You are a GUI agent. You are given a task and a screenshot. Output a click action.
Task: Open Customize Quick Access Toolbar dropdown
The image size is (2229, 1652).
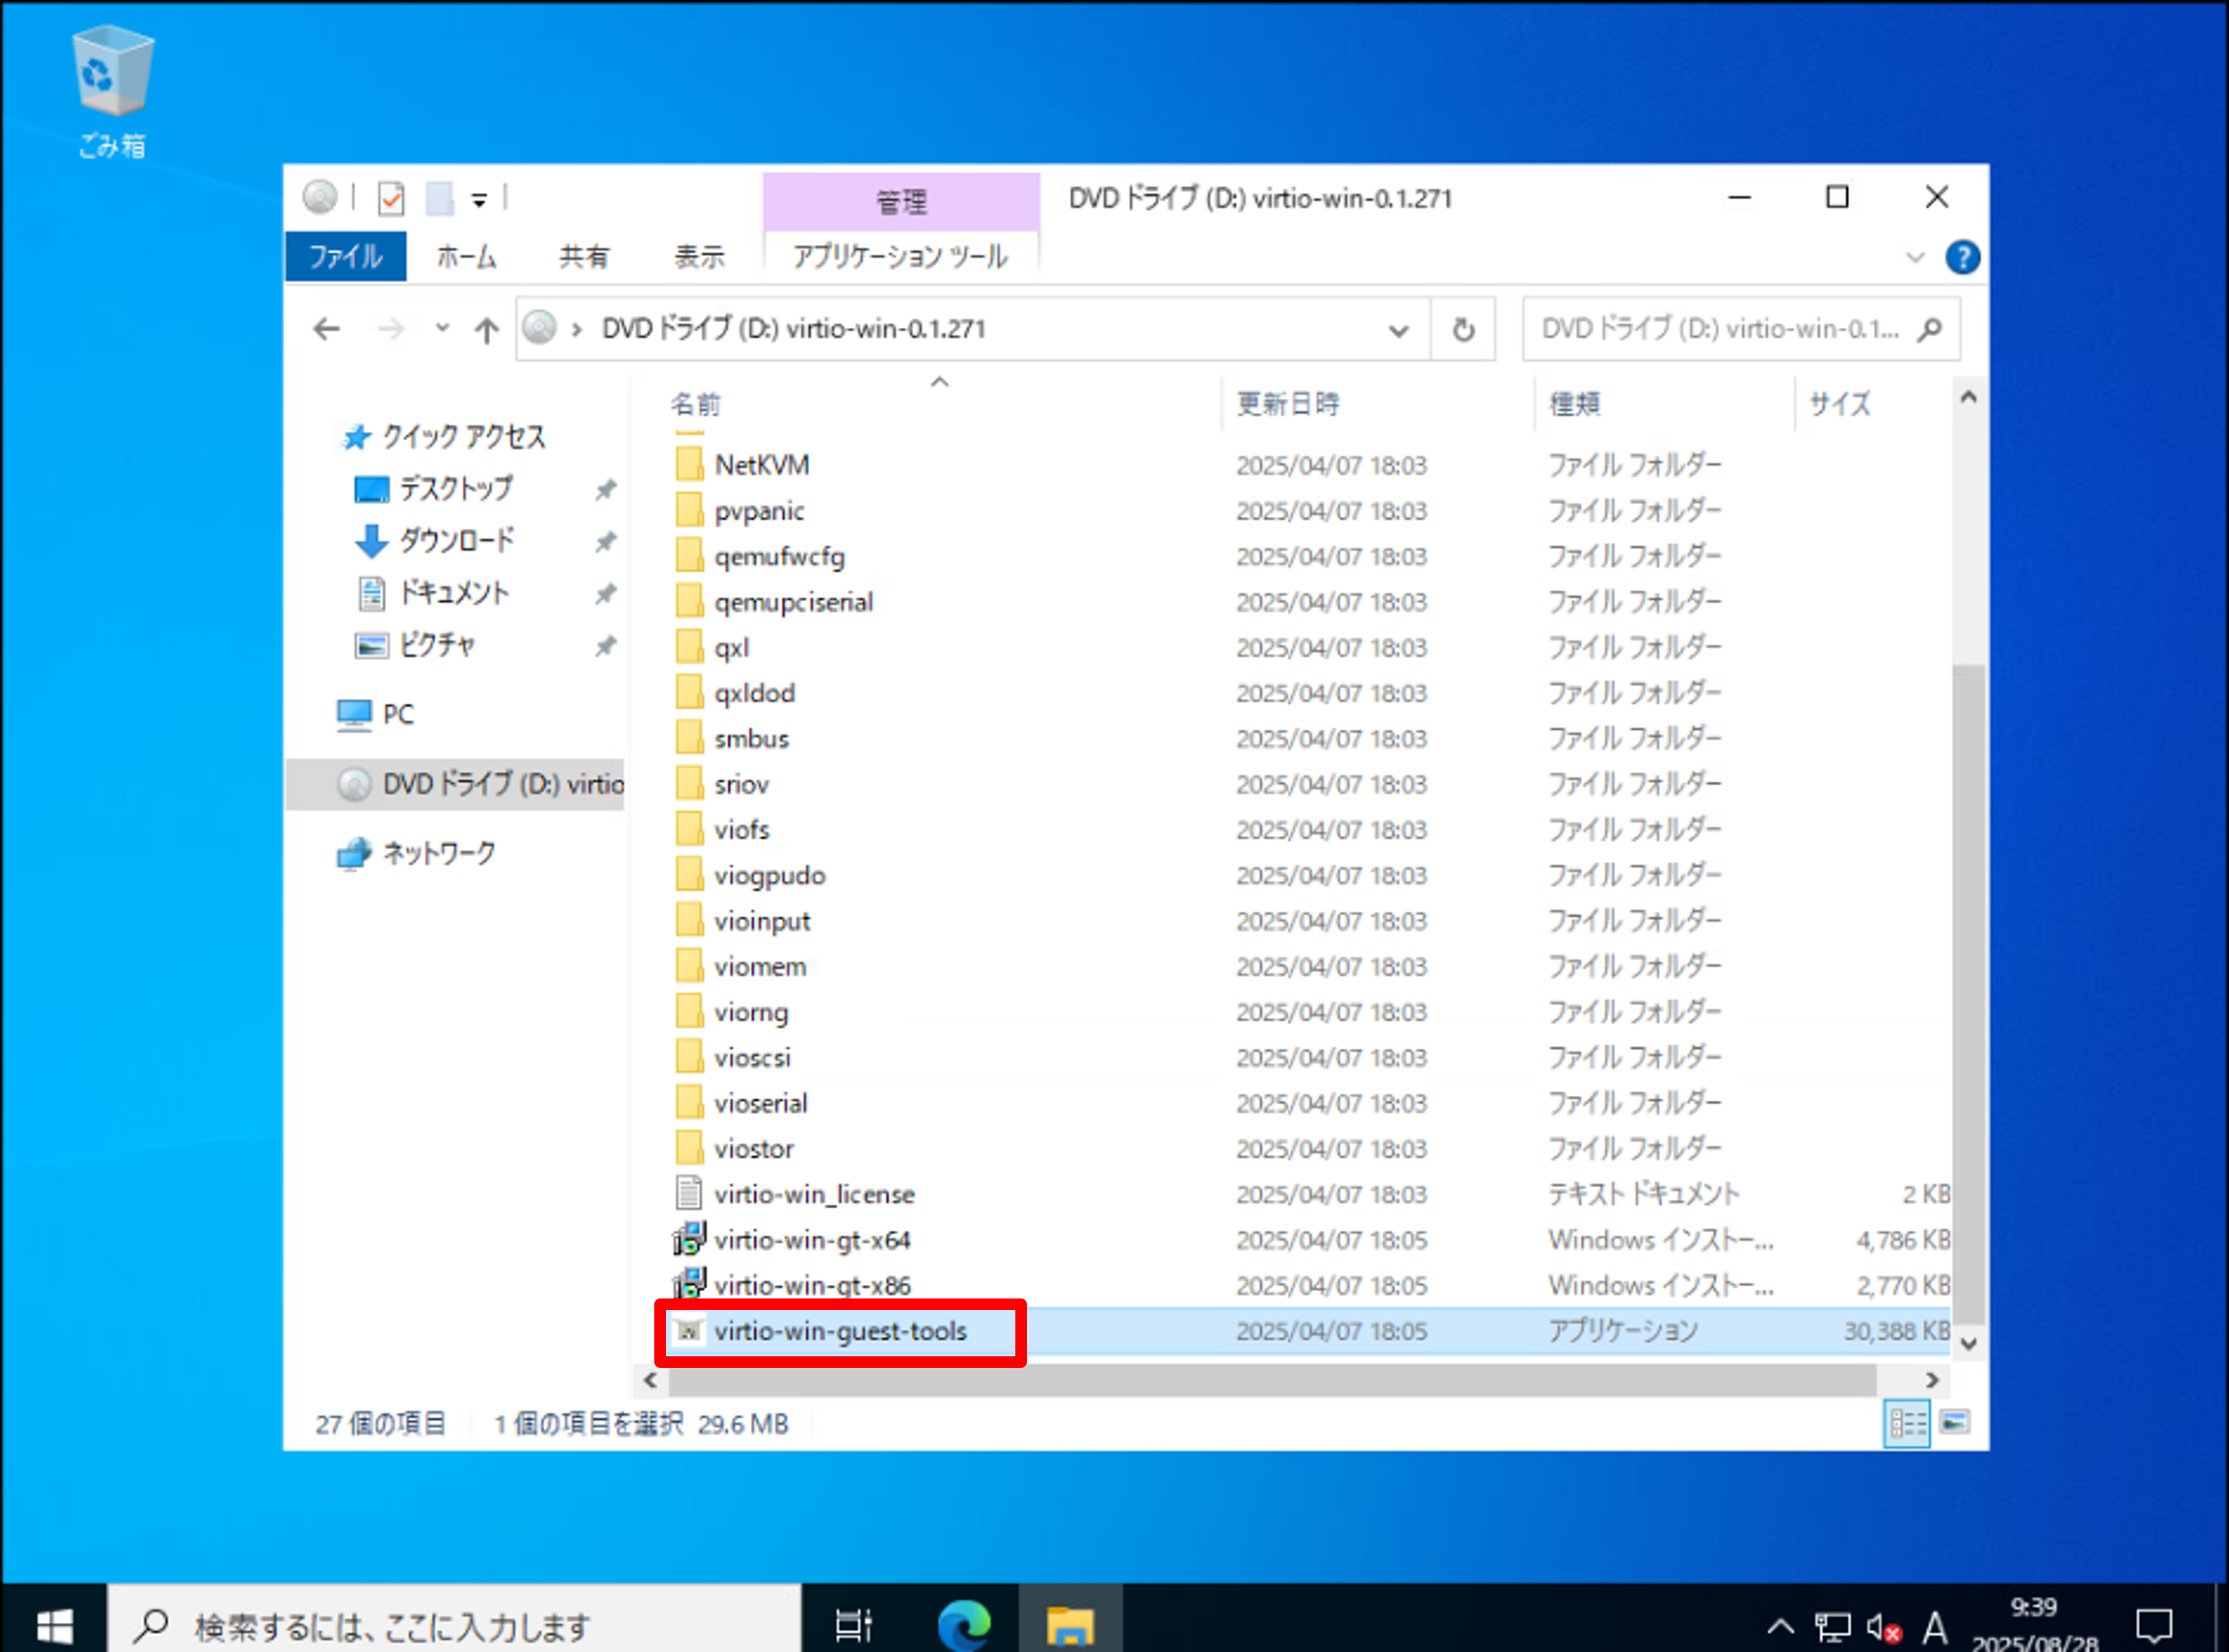[x=480, y=200]
